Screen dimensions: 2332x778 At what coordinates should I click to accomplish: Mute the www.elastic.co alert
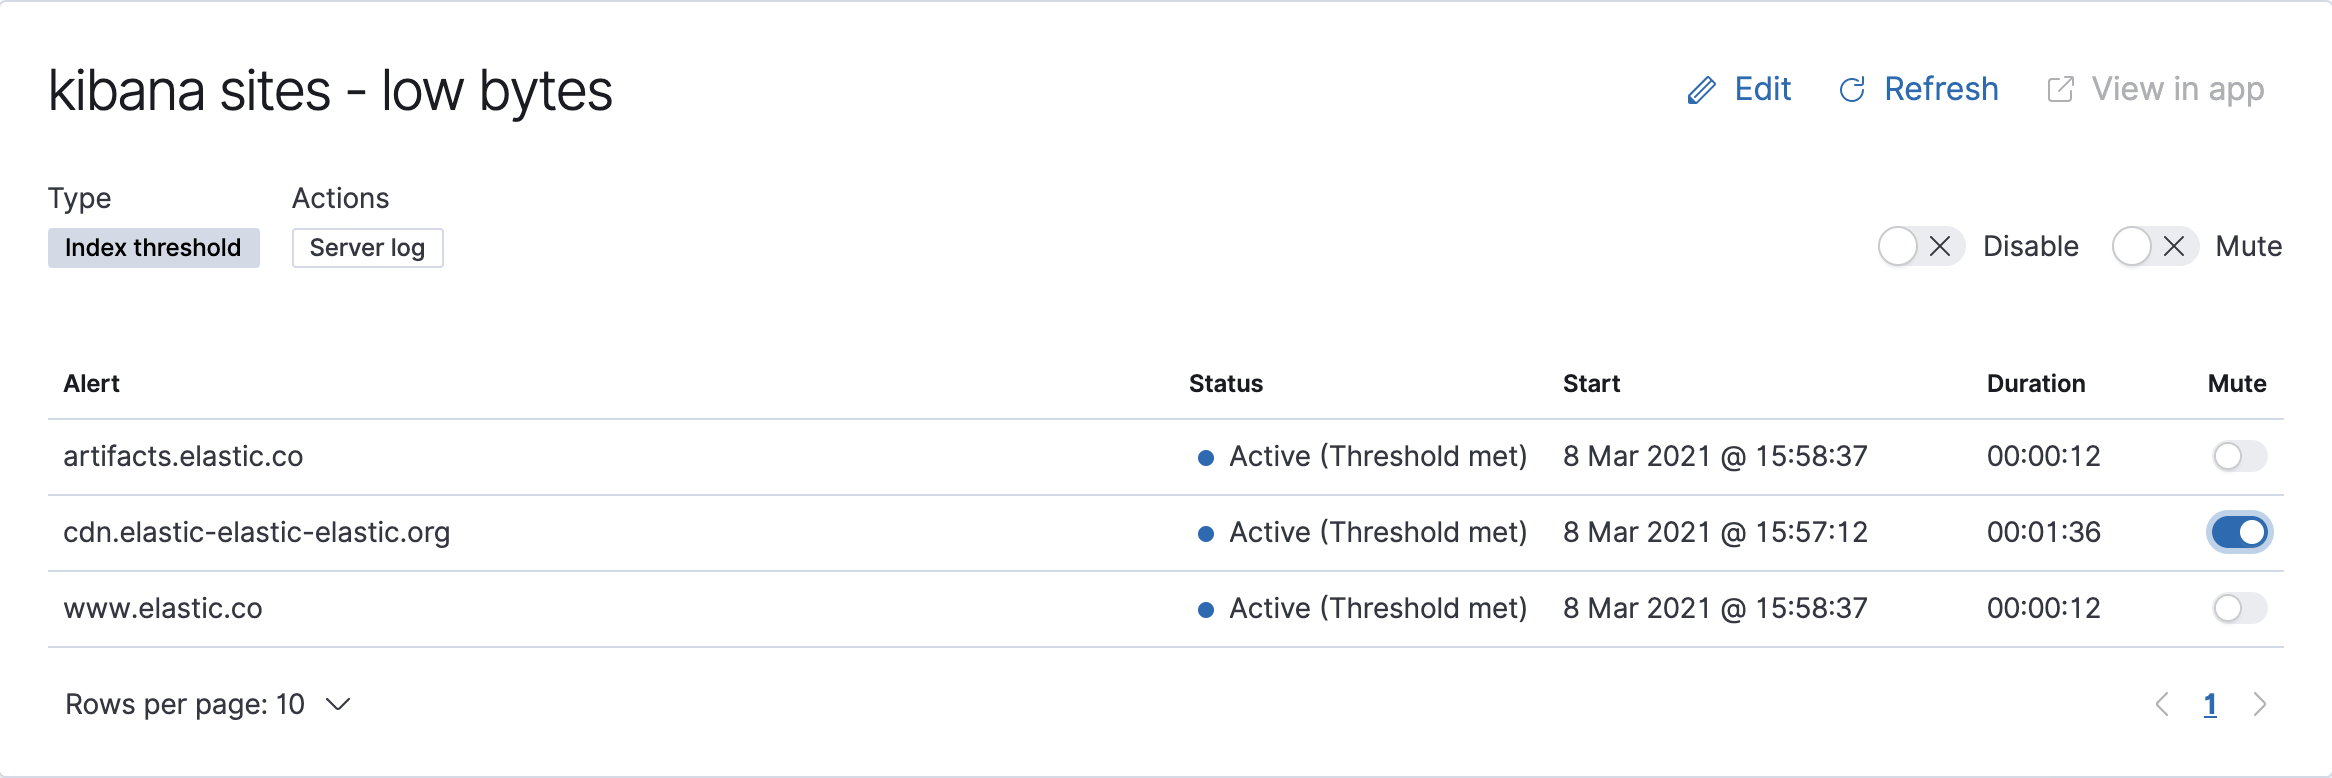(2239, 607)
